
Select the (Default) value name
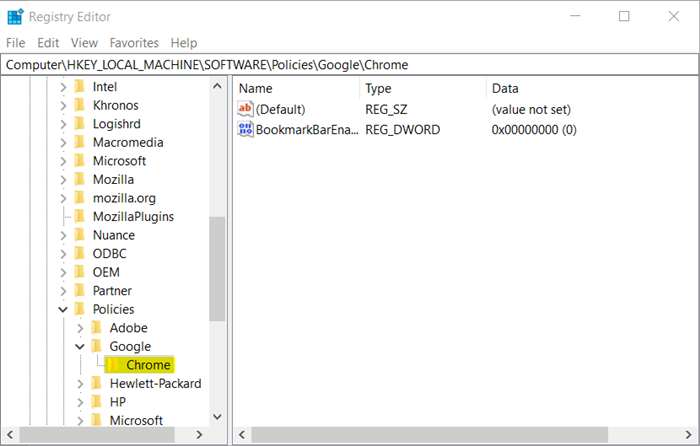pyautogui.click(x=280, y=109)
